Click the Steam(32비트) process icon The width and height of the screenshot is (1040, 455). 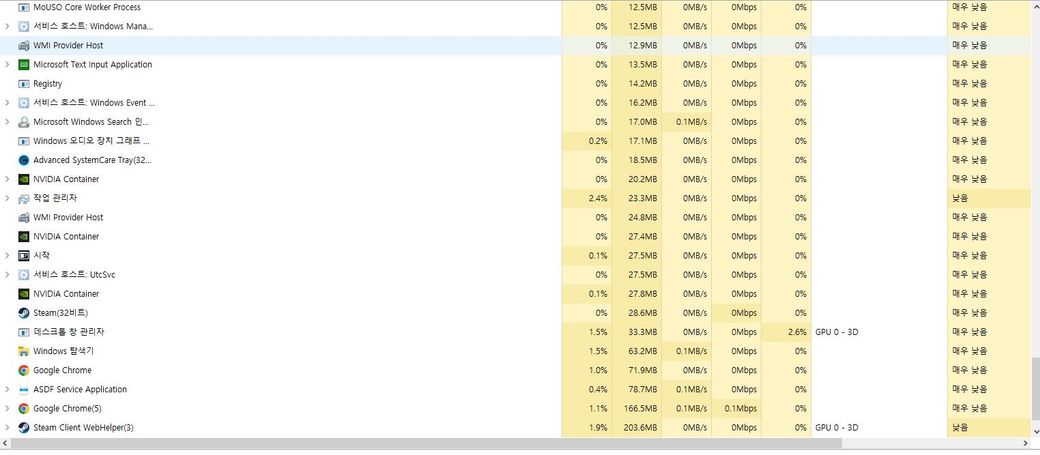tap(24, 313)
